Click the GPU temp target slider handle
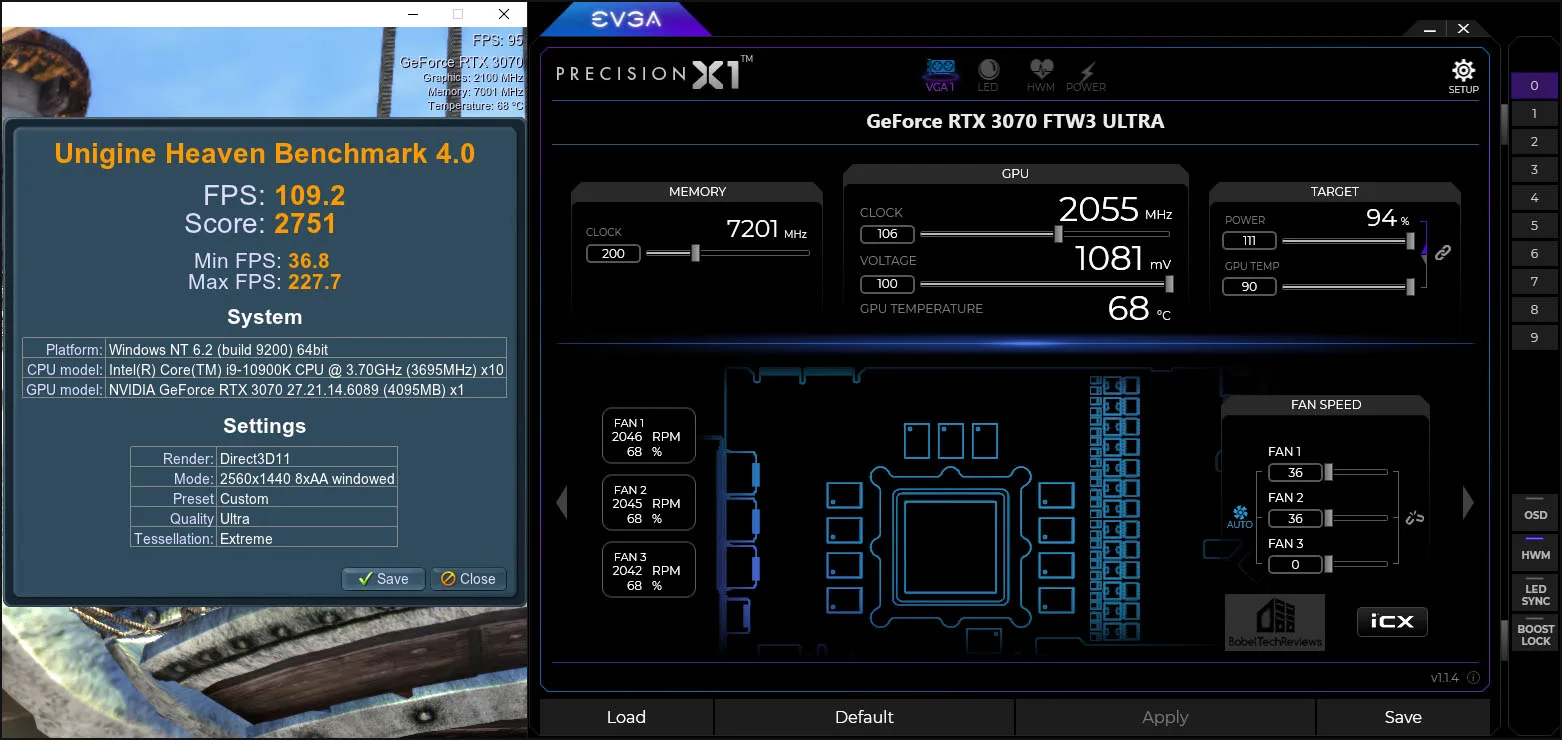 coord(1410,287)
